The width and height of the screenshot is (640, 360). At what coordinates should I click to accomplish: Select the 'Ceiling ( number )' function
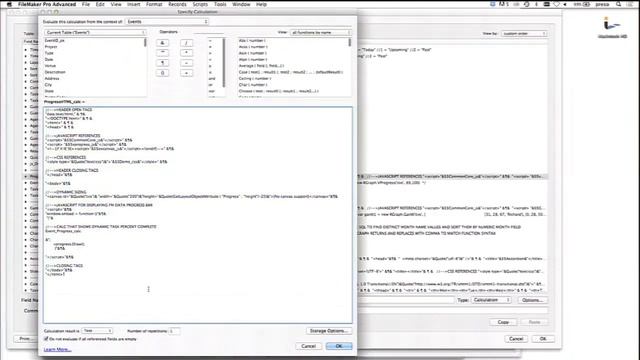click(255, 78)
